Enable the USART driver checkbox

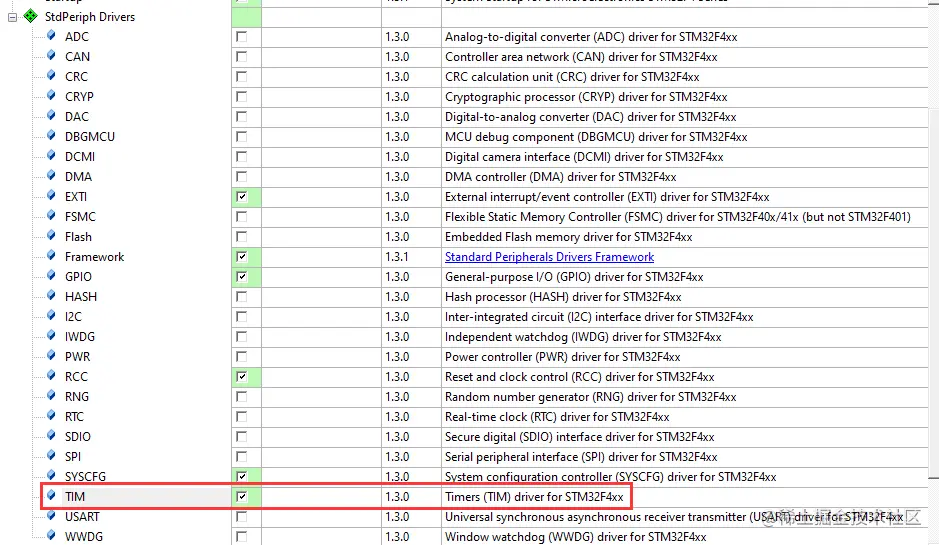(x=241, y=516)
